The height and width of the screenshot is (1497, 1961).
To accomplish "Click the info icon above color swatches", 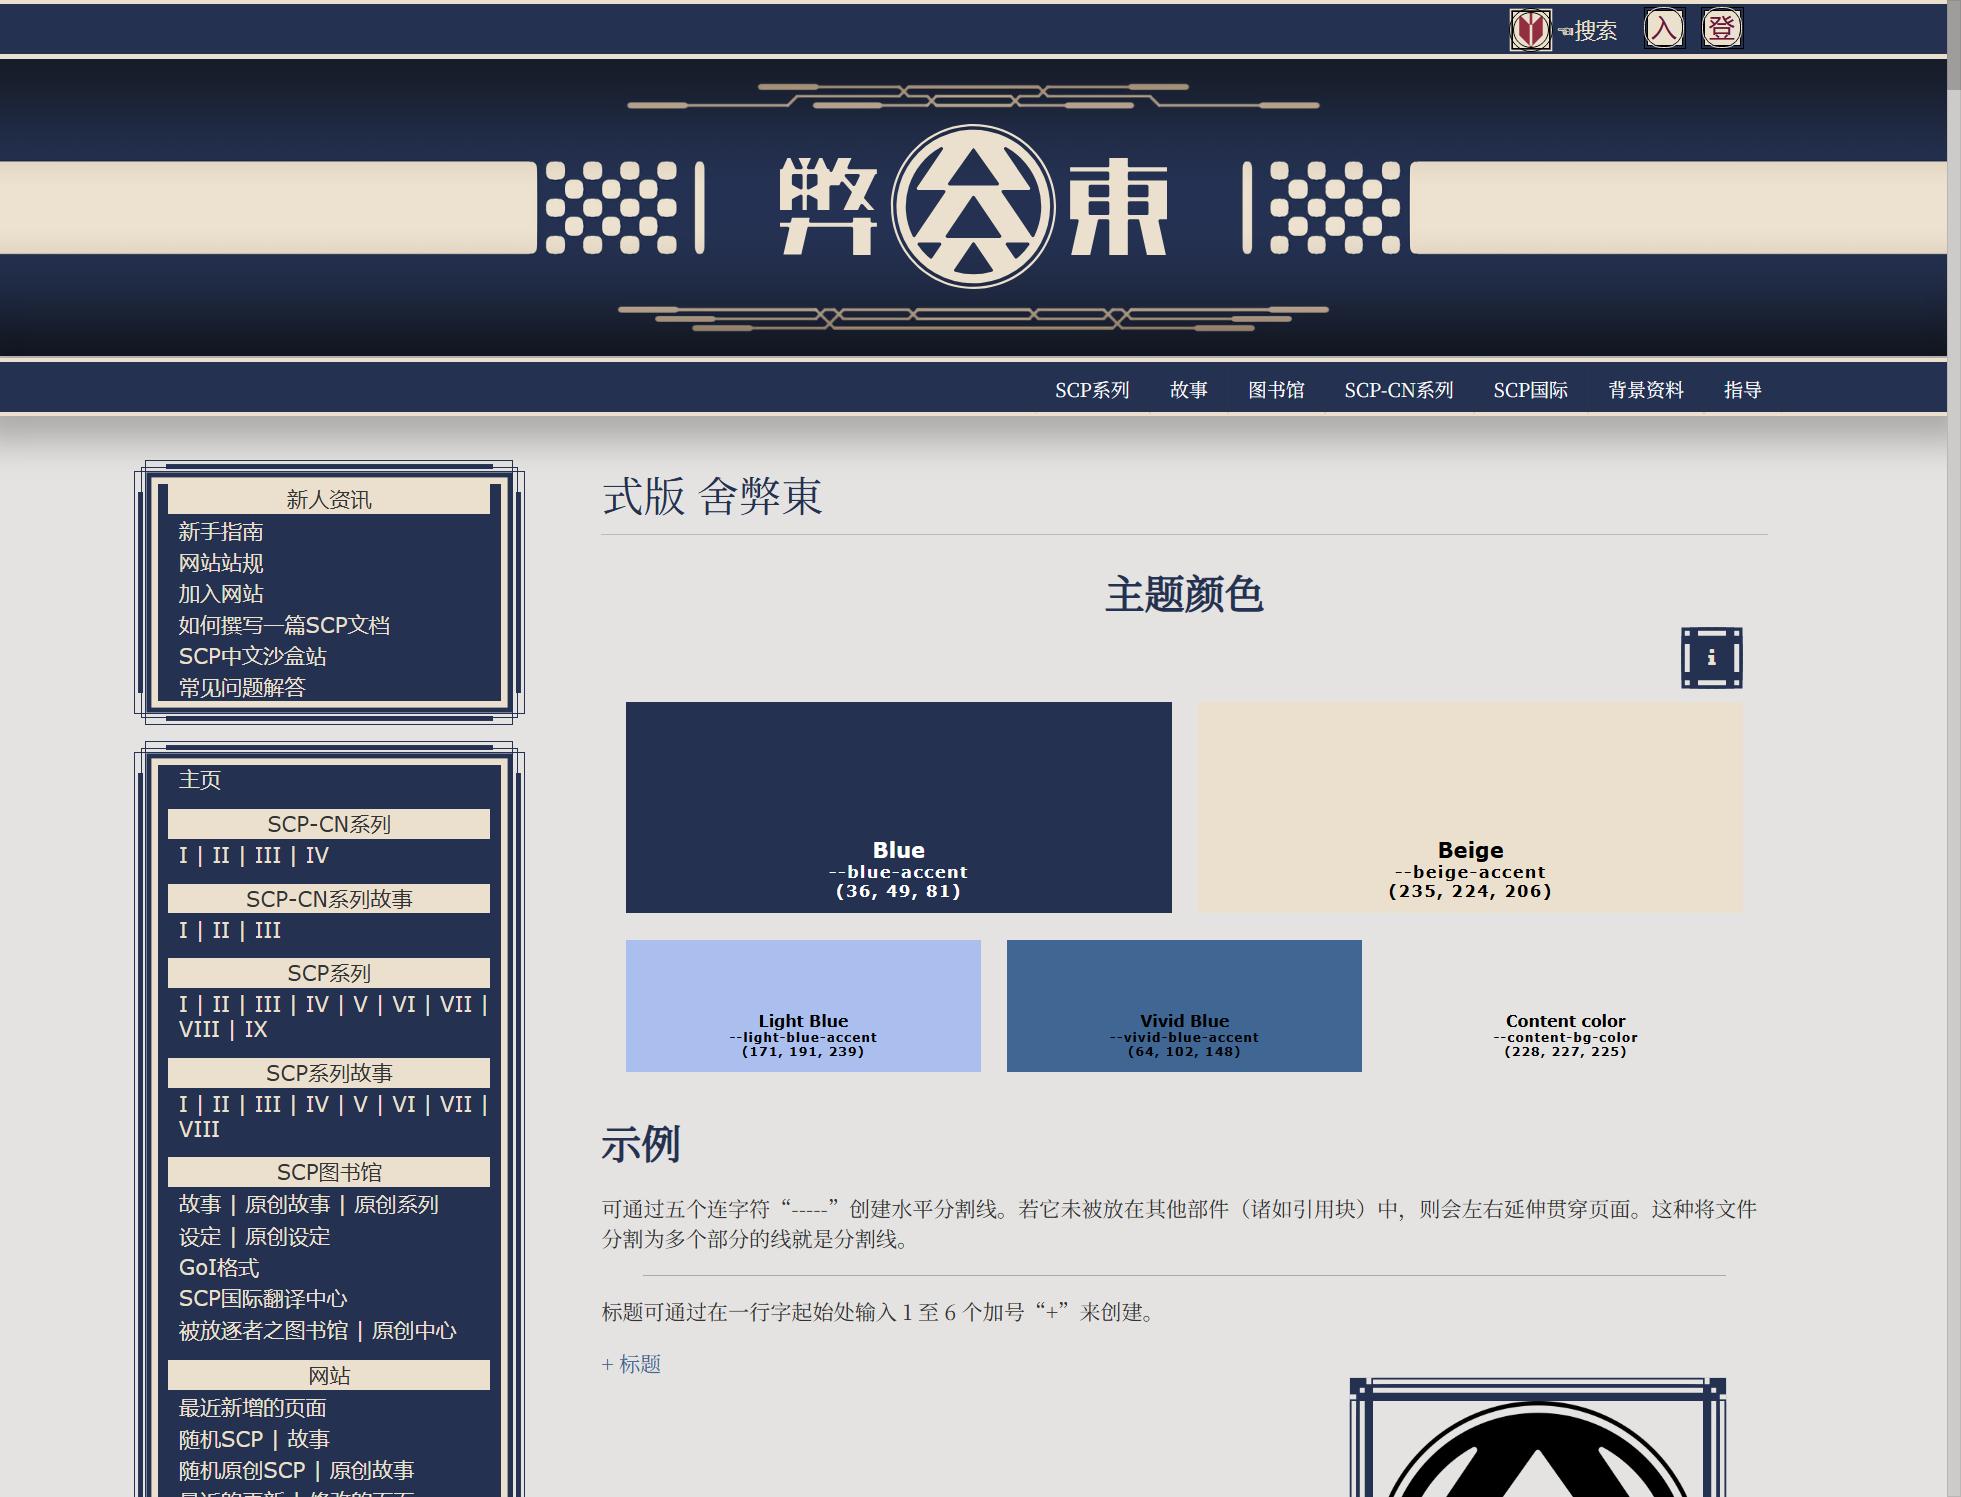I will 1711,658.
